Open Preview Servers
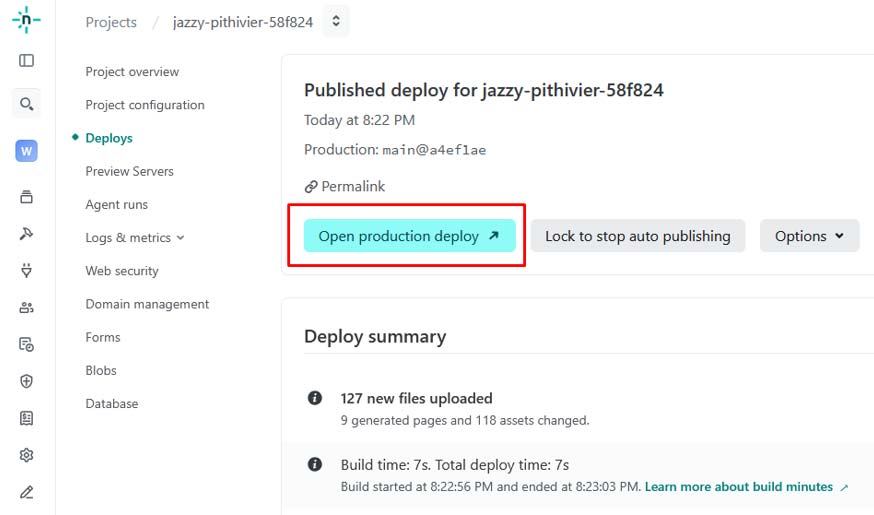This screenshot has width=874, height=515. coord(129,171)
